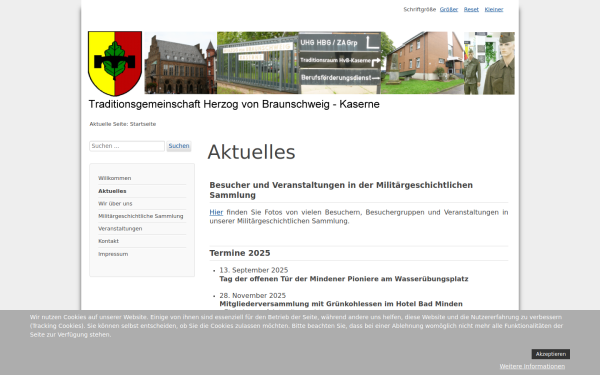600x375 pixels.
Task: Click the Aktuelle Seite: Startseite breadcrumb
Action: [x=122, y=124]
